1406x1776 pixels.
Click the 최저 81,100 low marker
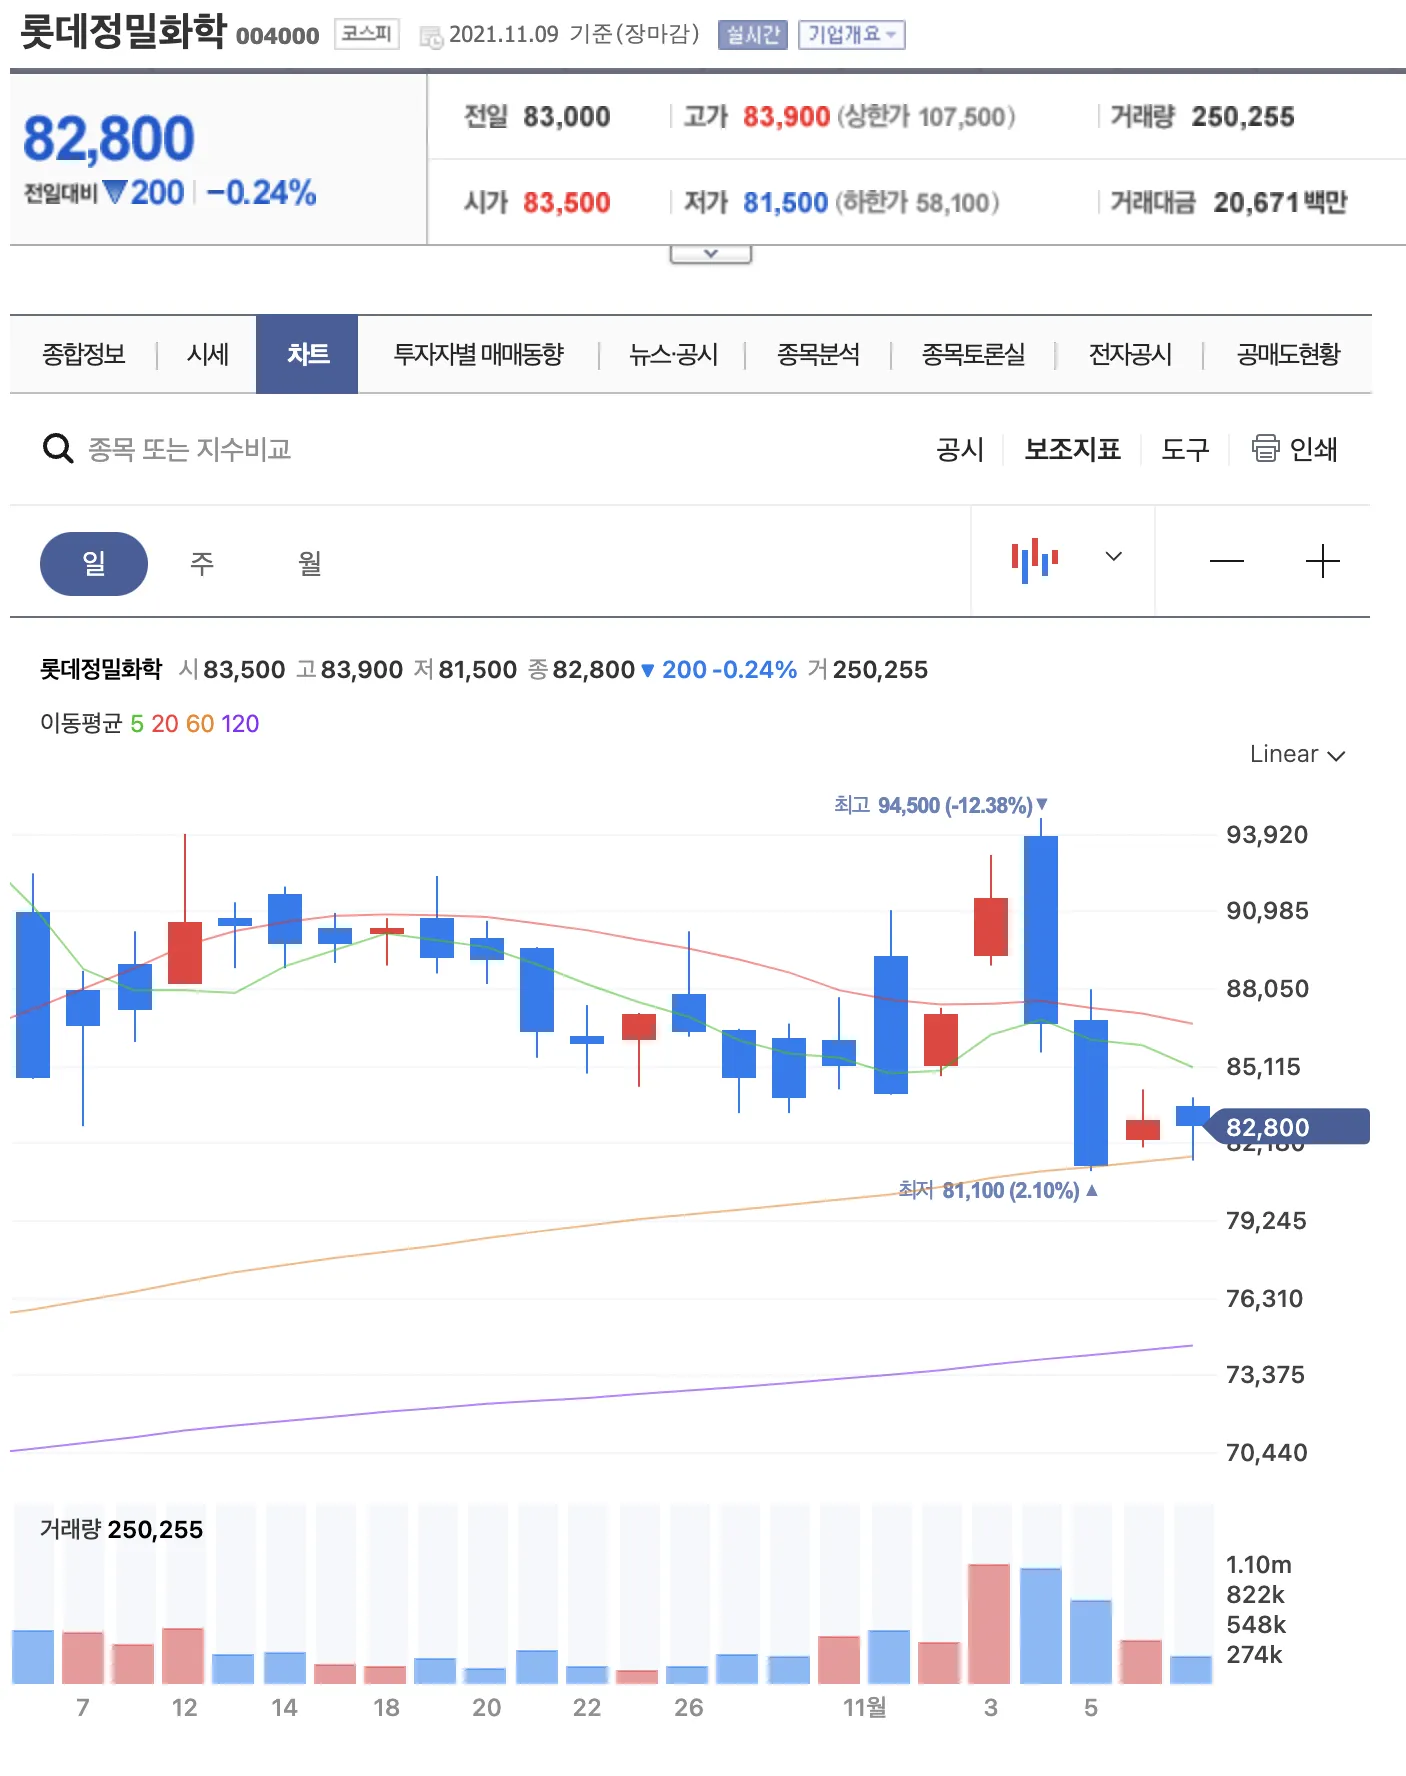pos(997,1190)
